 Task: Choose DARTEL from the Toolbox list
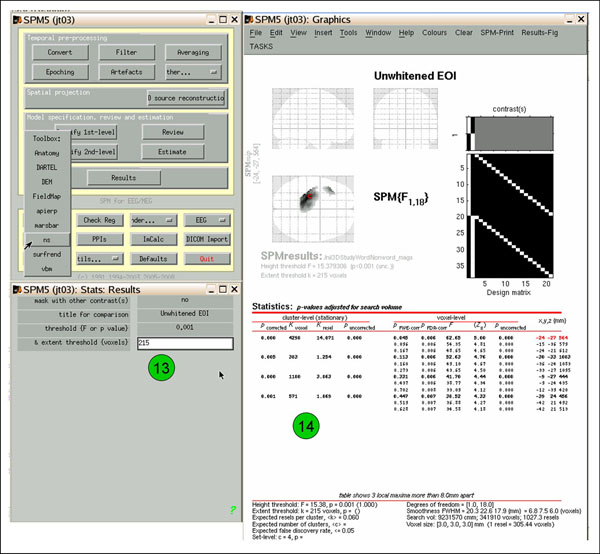(47, 167)
